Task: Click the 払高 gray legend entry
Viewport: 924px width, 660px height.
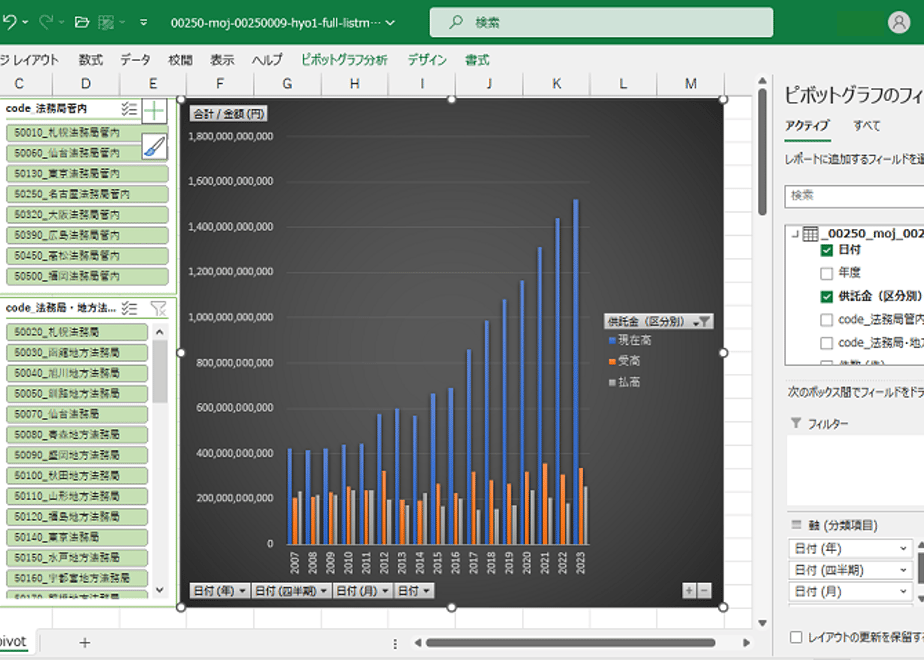Action: 624,382
